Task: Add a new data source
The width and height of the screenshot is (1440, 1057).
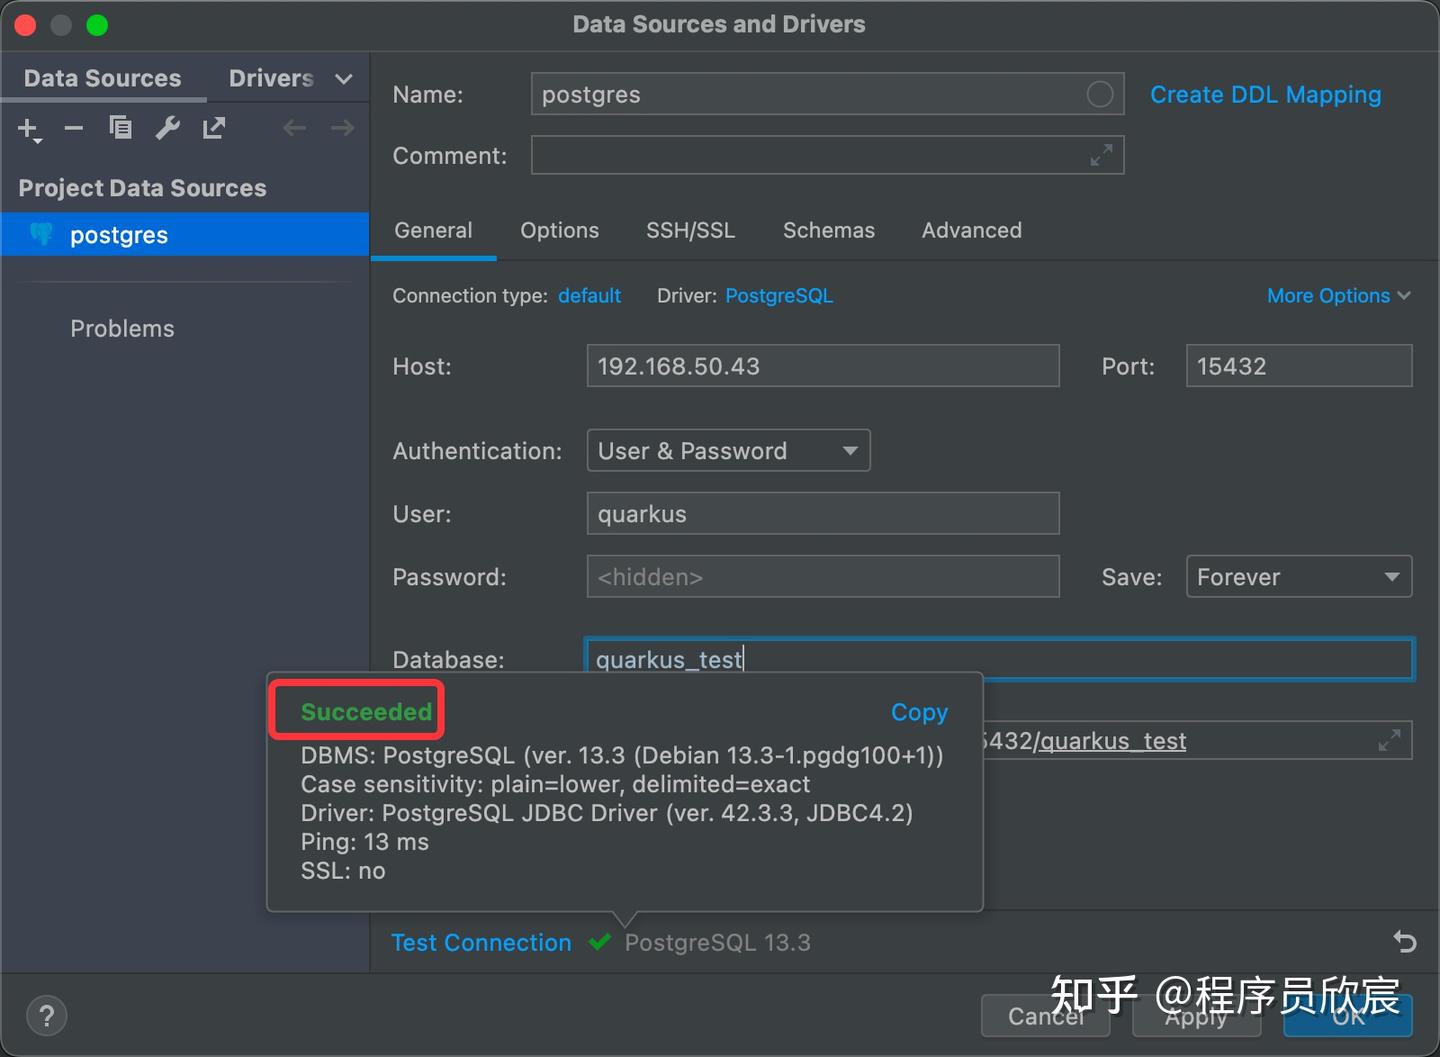Action: [x=27, y=128]
